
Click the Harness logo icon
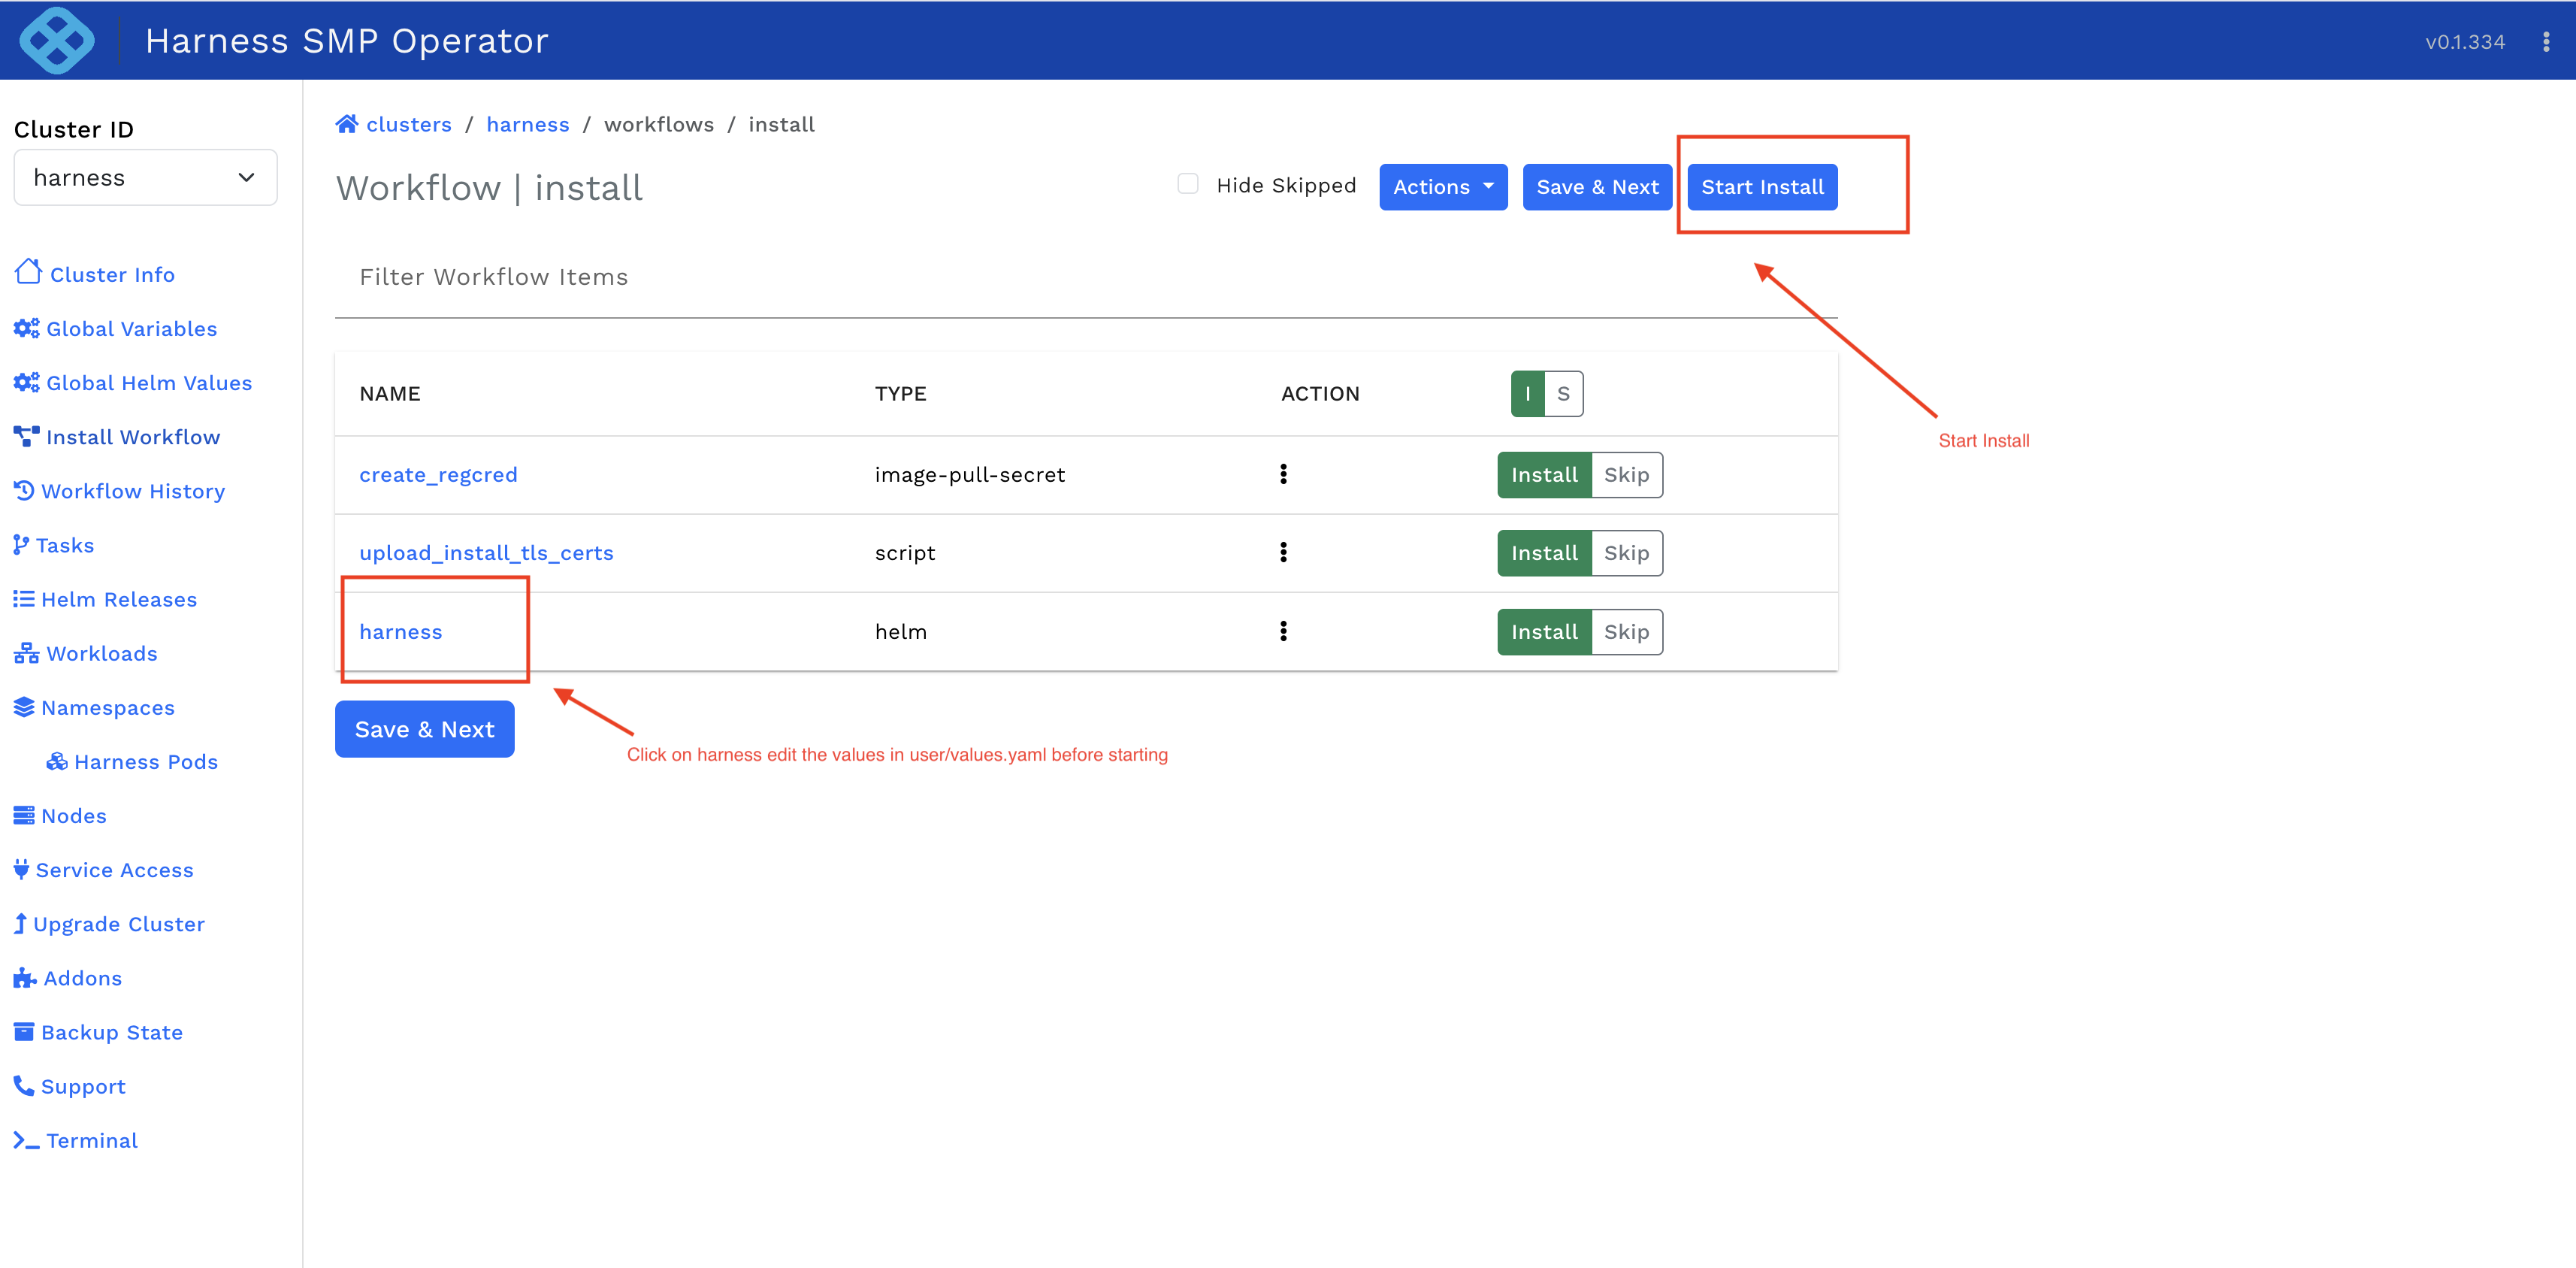(x=57, y=40)
